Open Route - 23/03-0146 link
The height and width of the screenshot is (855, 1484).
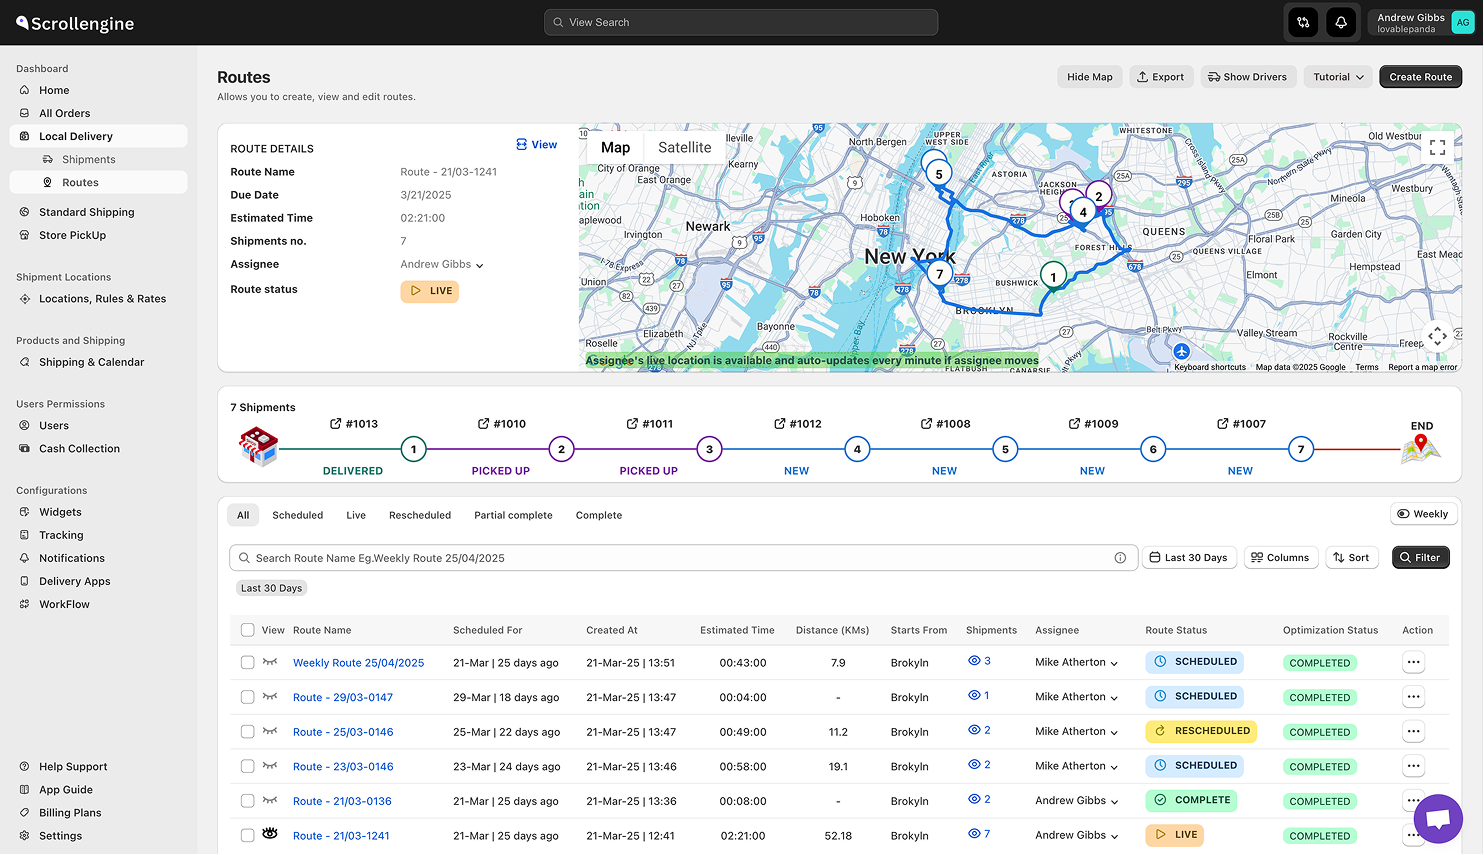343,767
